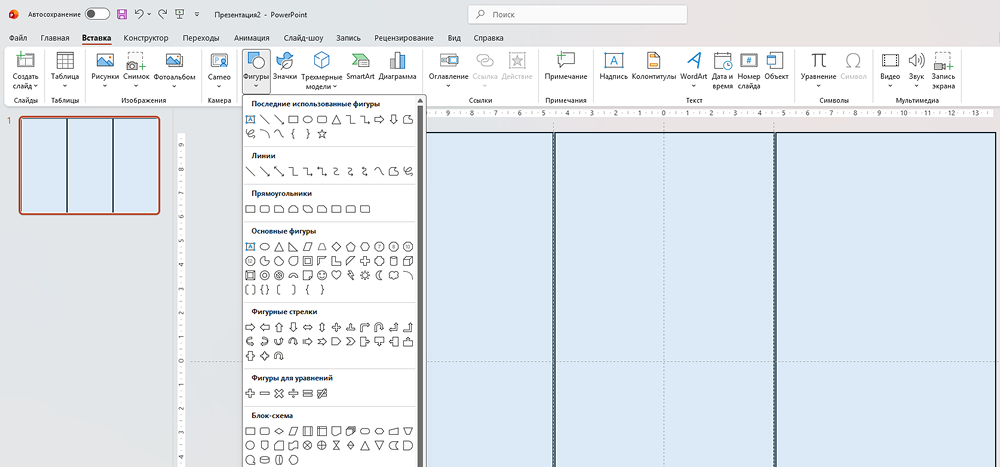Open Customize Quick Access Toolbar dropdown
This screenshot has width=1000, height=467.
pos(197,13)
